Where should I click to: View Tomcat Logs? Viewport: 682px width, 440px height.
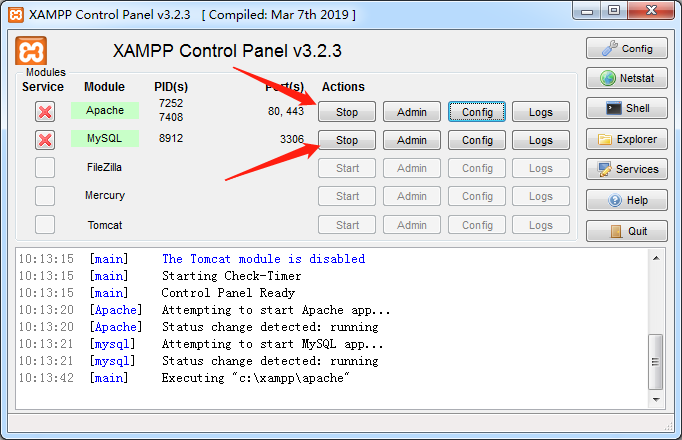[541, 225]
